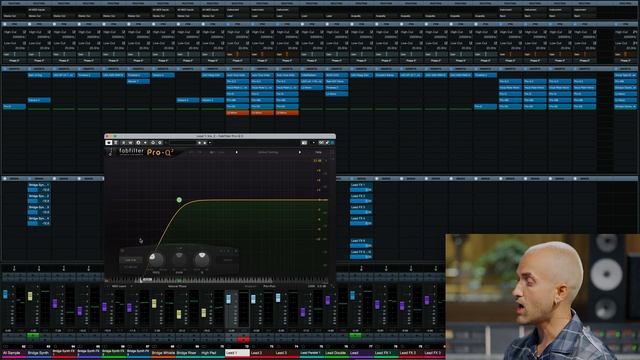Select the Bridge Whistle channel

163,353
